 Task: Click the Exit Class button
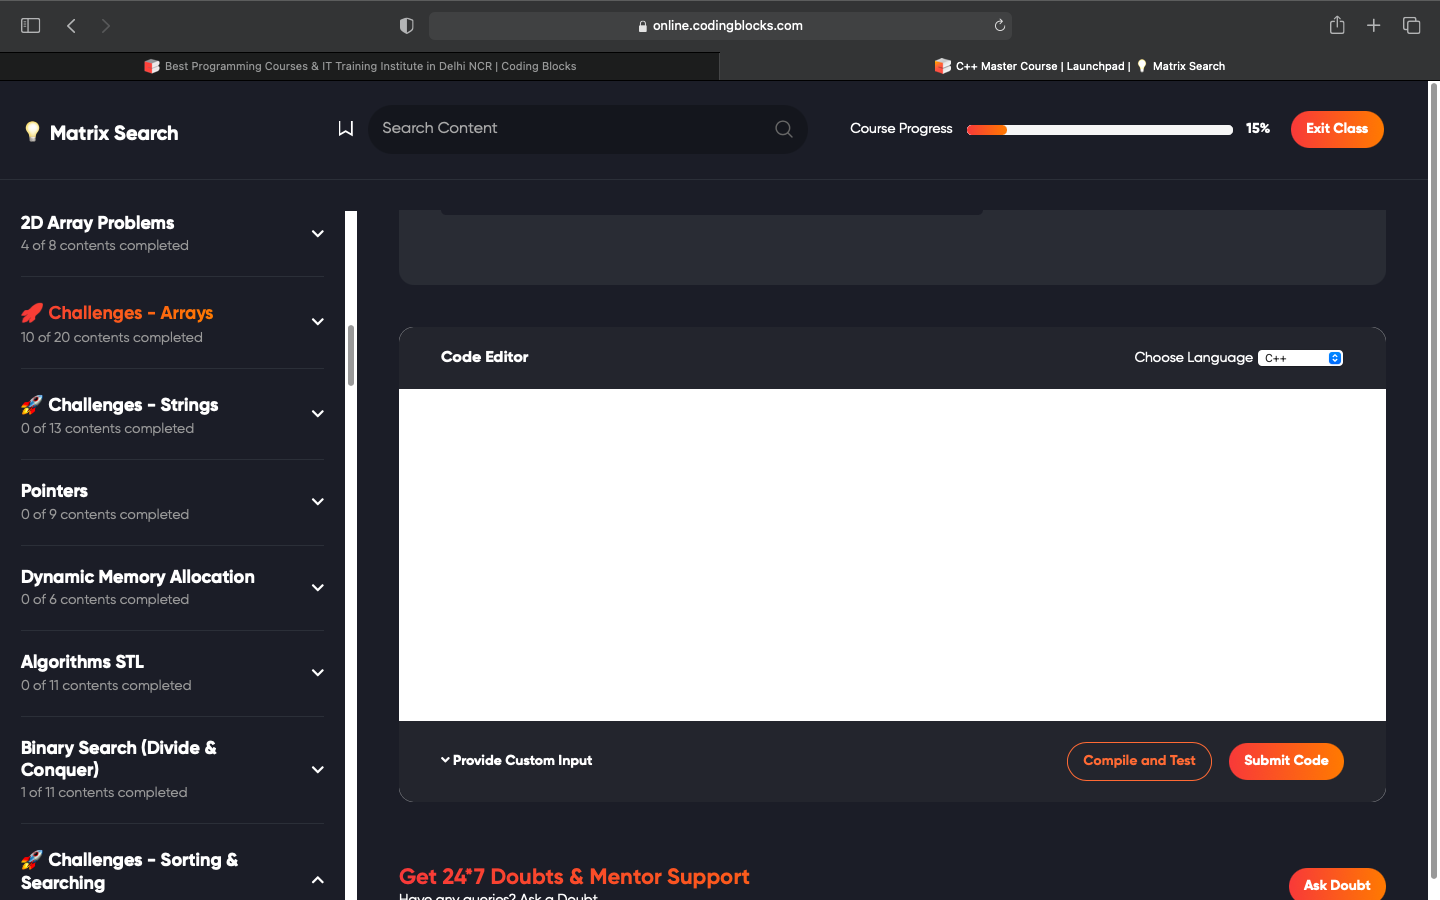point(1337,129)
